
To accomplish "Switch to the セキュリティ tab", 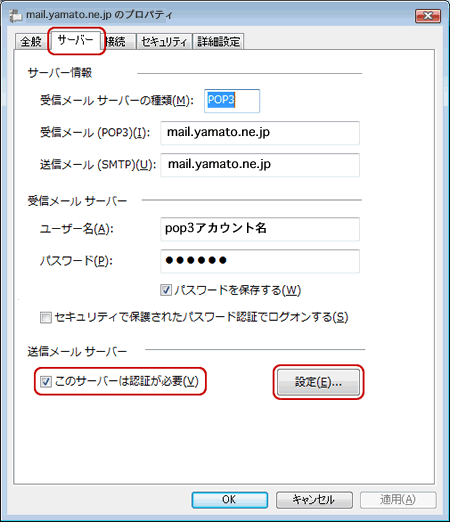I will [164, 42].
